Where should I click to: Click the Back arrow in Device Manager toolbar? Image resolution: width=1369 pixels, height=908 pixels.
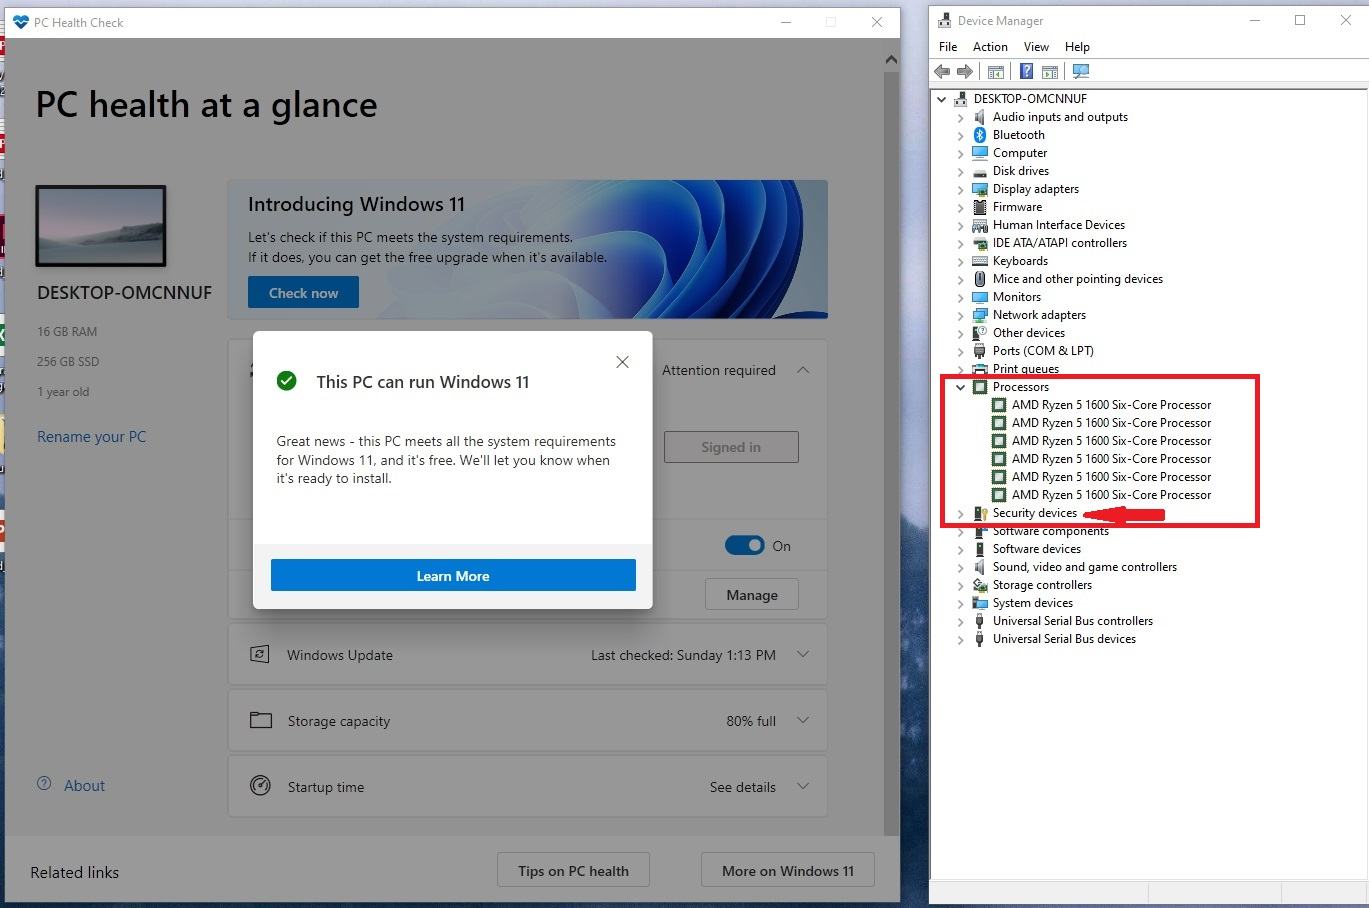point(941,71)
